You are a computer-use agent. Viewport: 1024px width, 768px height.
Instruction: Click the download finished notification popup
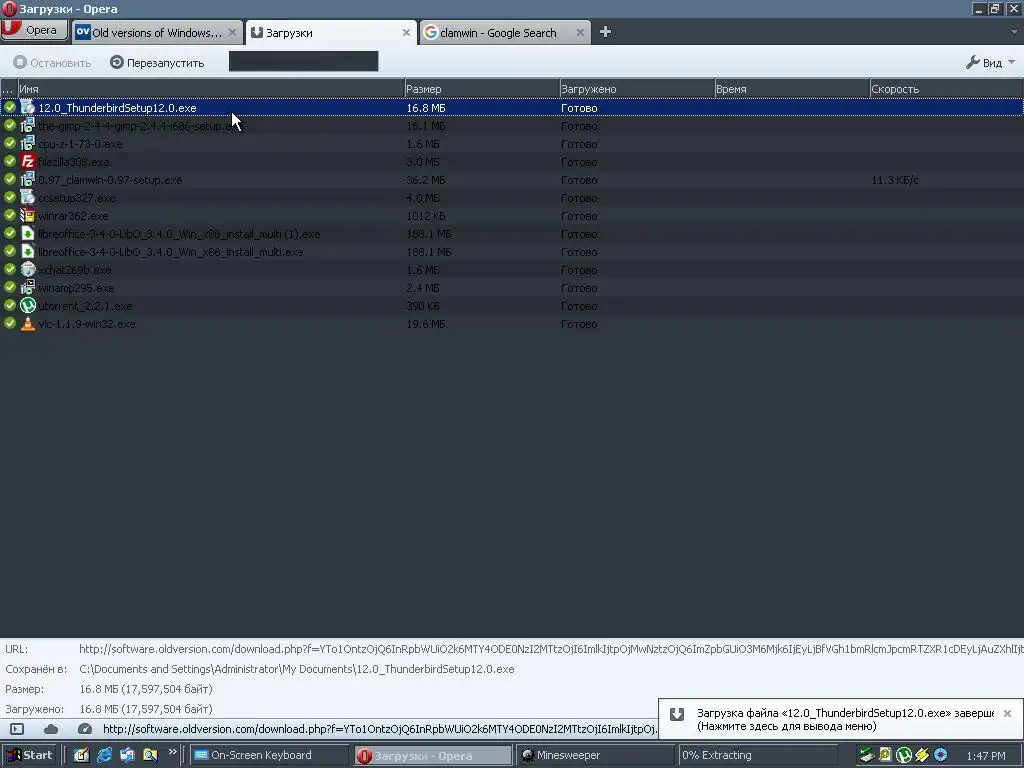(x=840, y=719)
